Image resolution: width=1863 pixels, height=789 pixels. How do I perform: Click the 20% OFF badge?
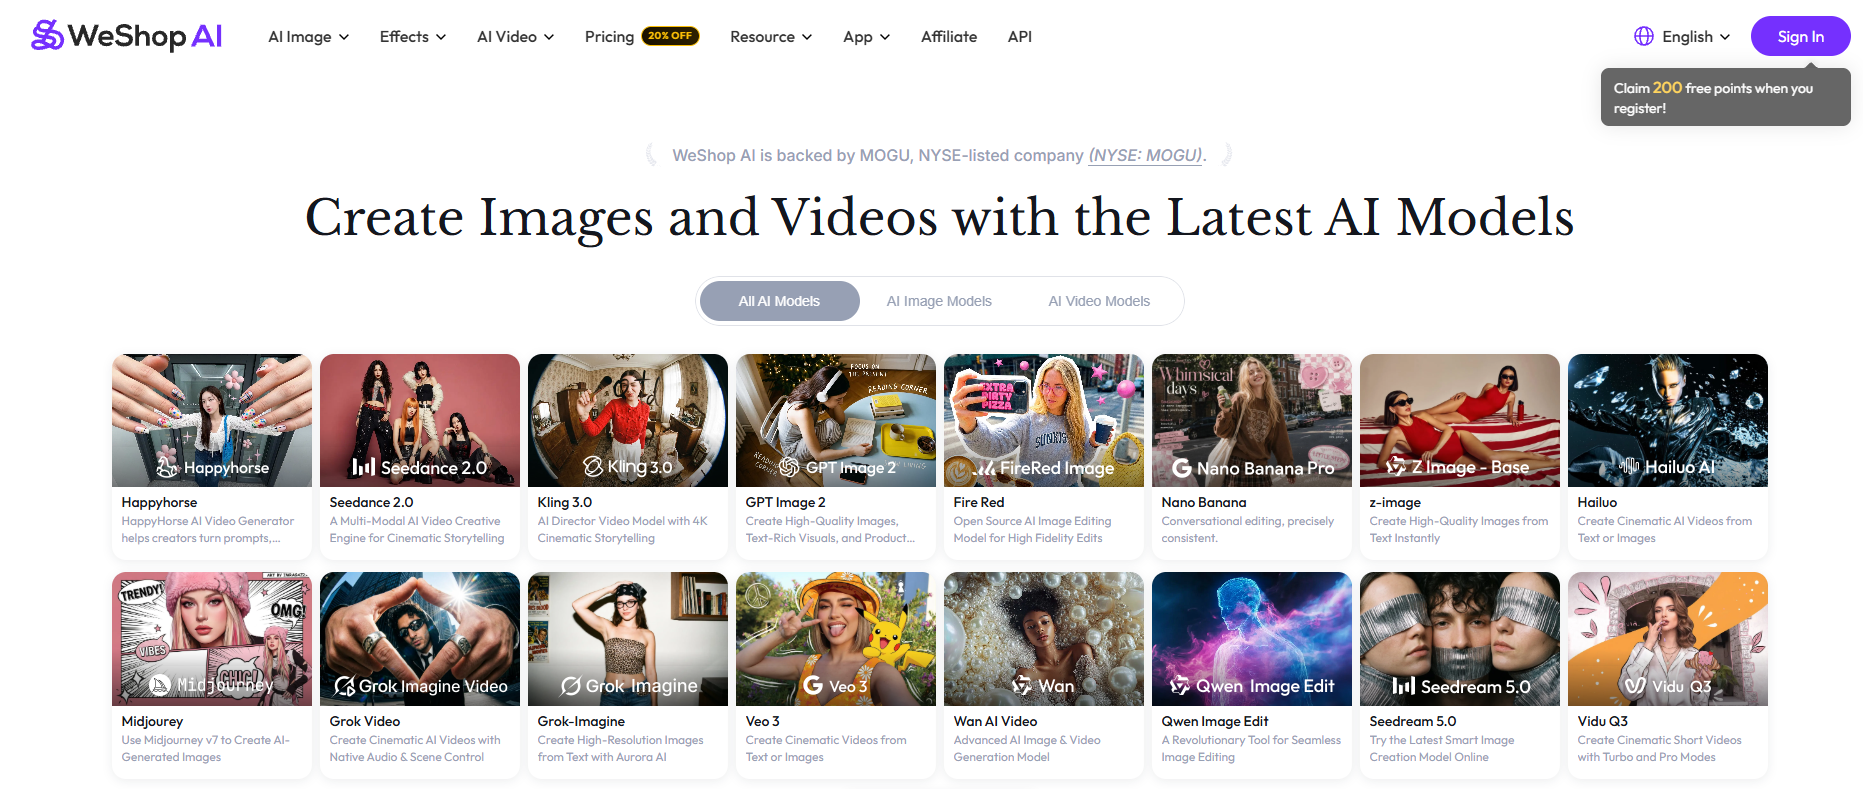pyautogui.click(x=670, y=36)
